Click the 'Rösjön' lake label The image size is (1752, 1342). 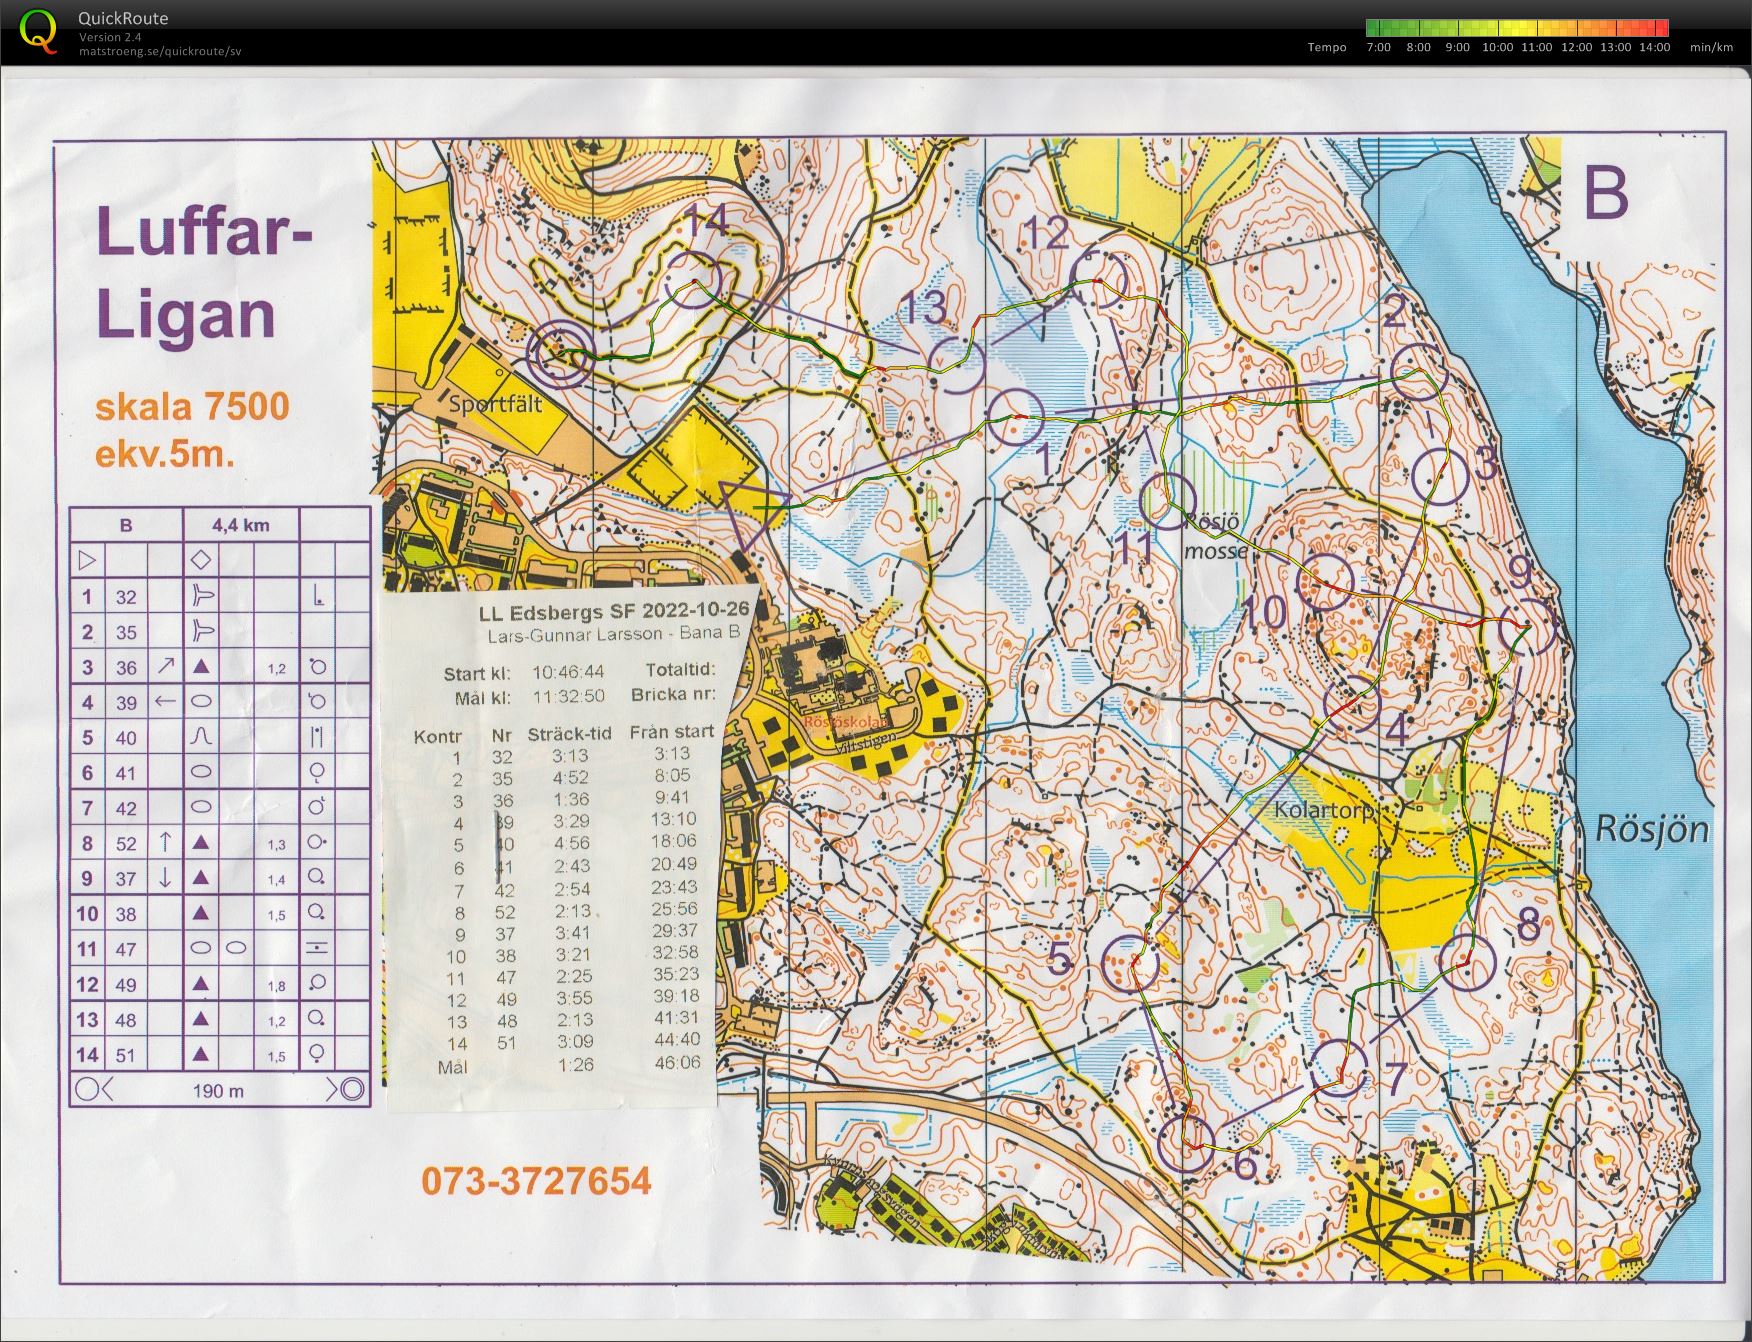(1651, 829)
